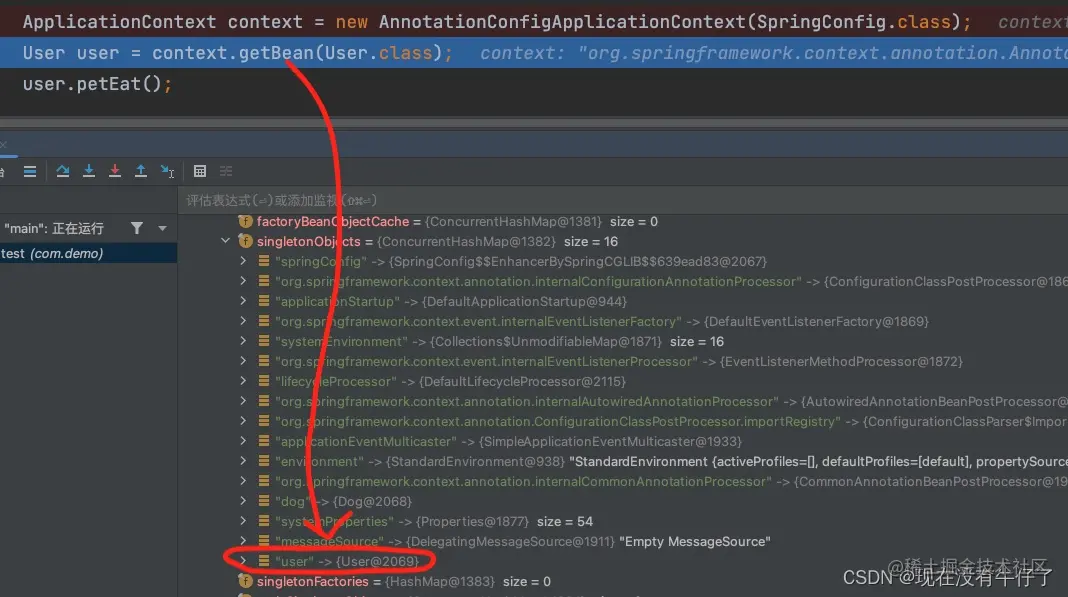Expand the "user" User@2069 entry

tap(243, 561)
